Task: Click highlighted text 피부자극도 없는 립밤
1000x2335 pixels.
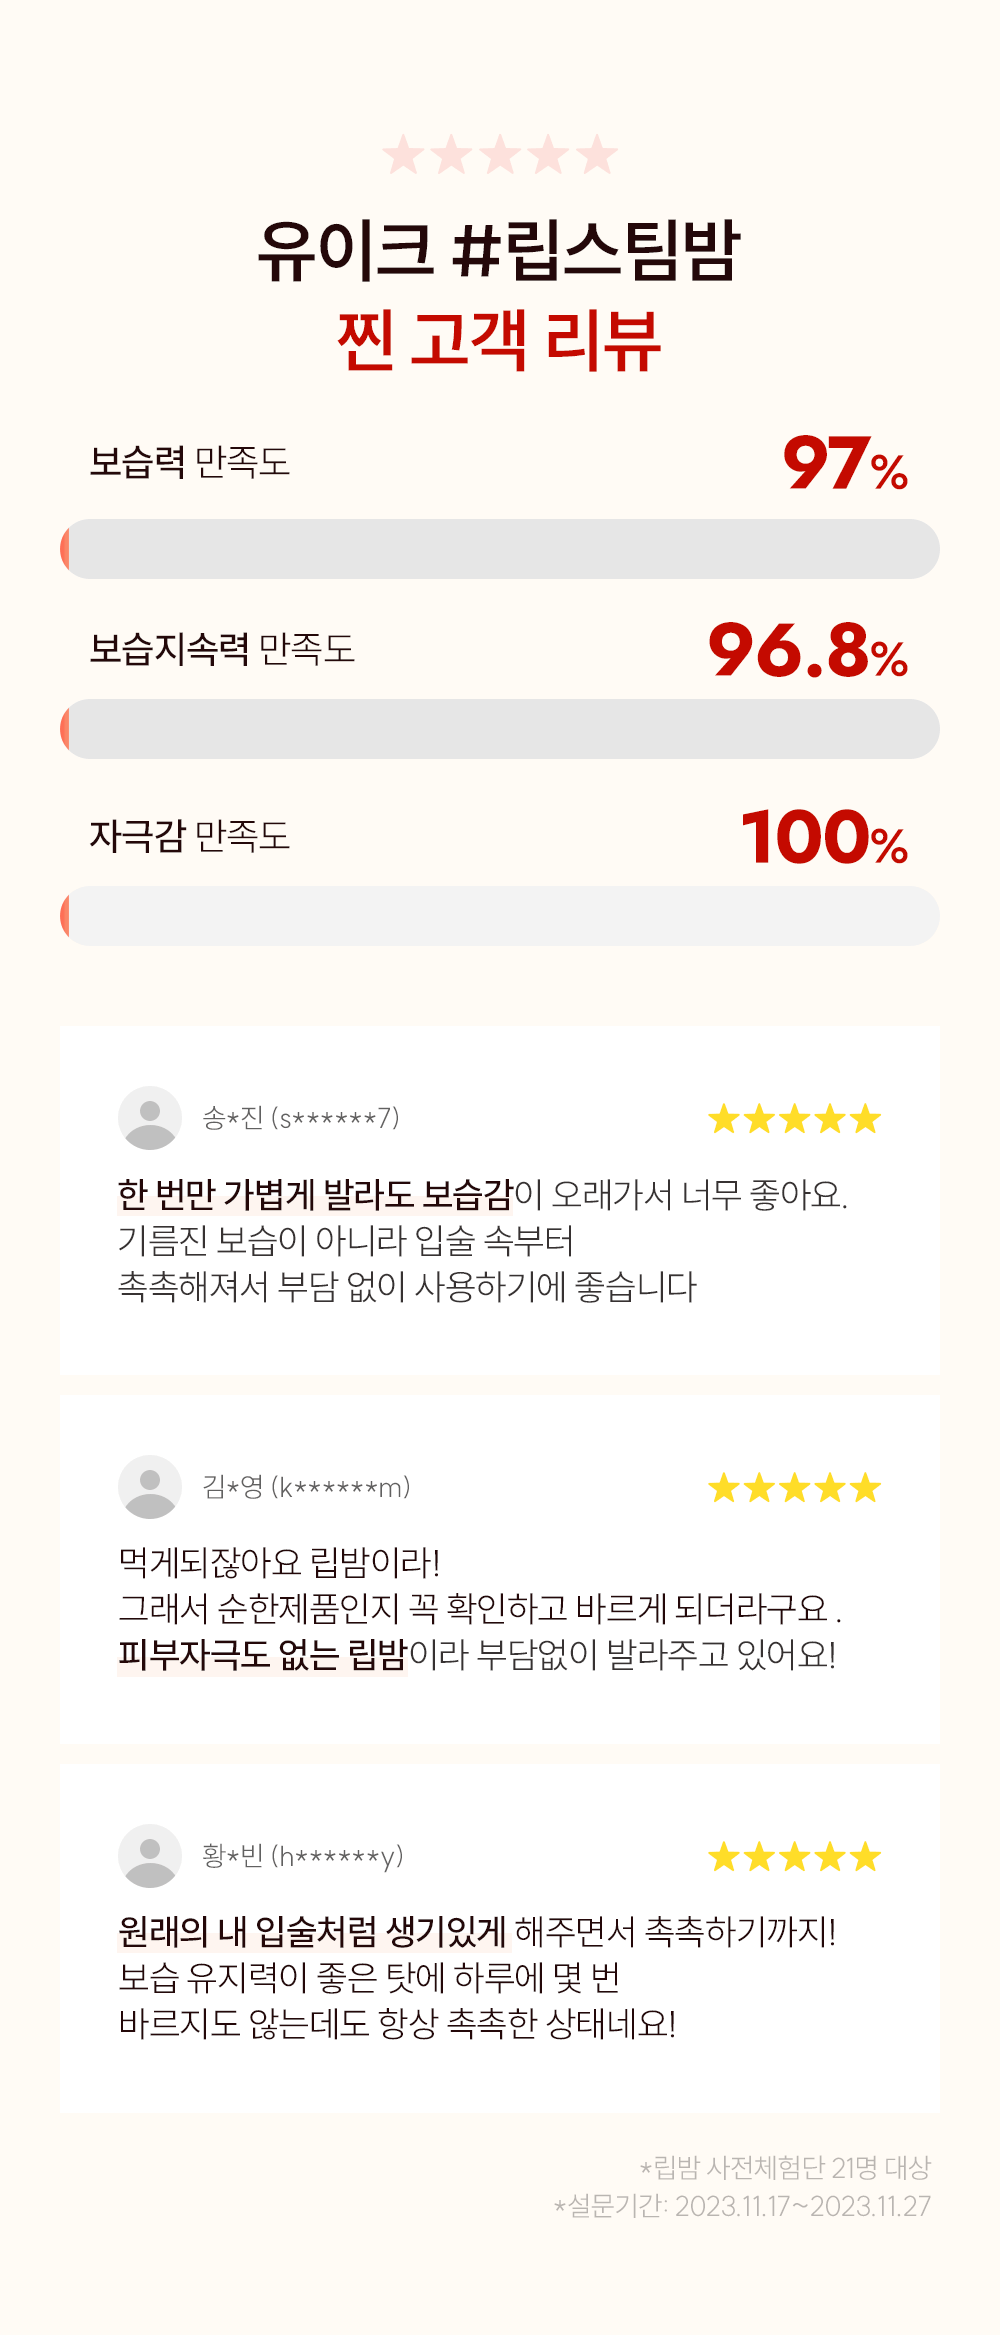Action: pyautogui.click(x=262, y=1655)
